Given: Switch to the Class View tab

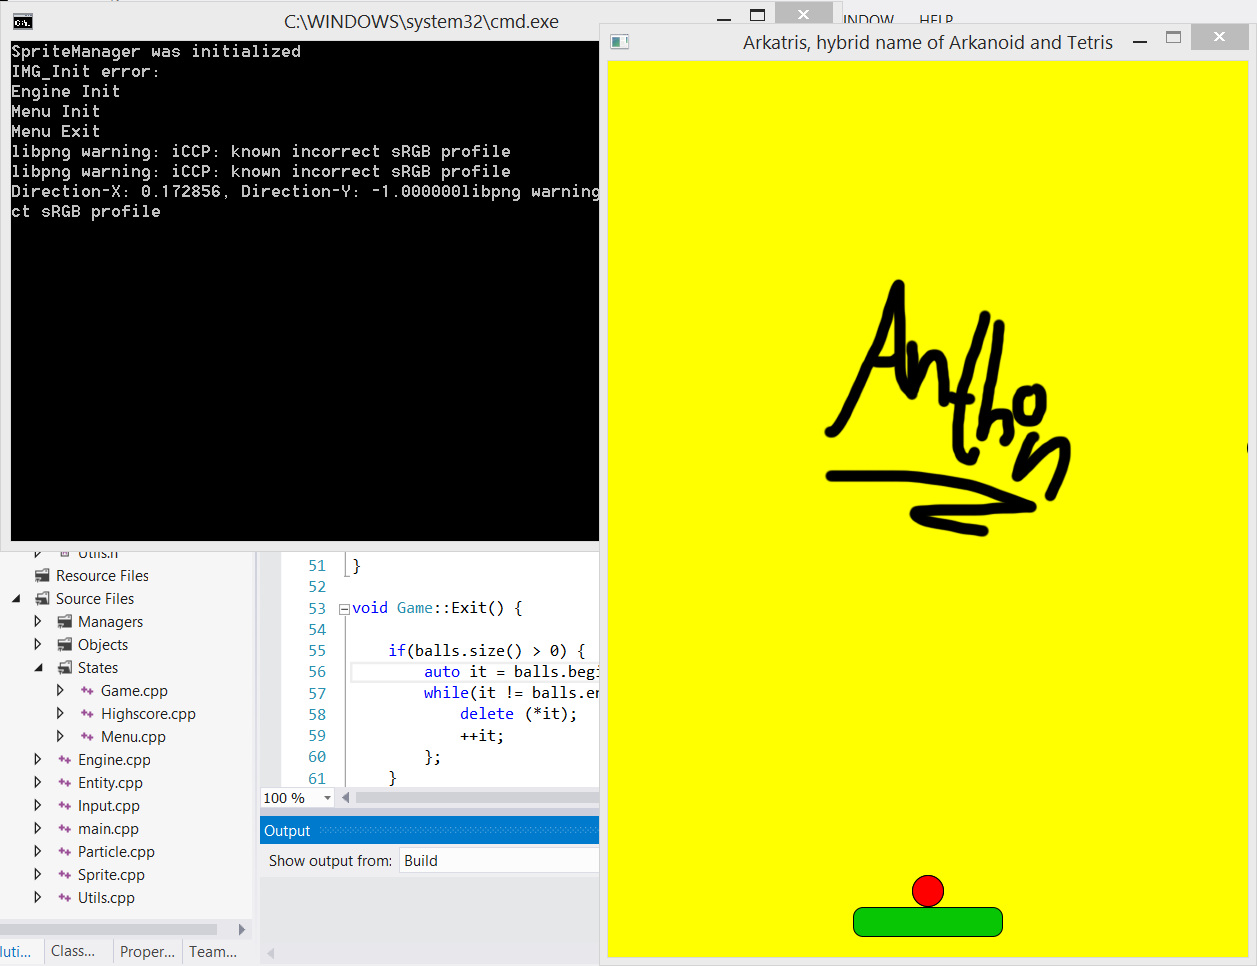Looking at the screenshot, I should [x=73, y=951].
